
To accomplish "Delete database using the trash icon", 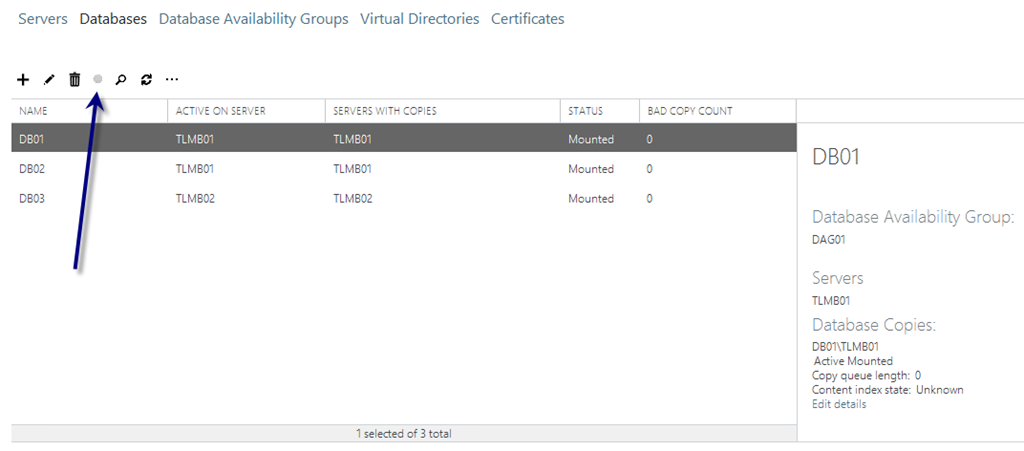I will (74, 80).
